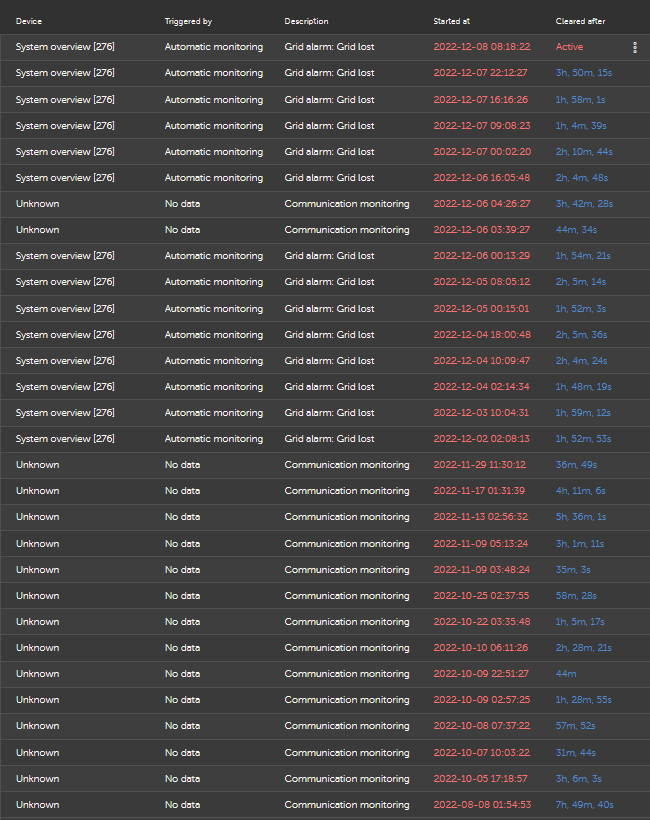Viewport: 650px width, 820px height.
Task: Select row with 44m cleared duration
Action: (325, 674)
